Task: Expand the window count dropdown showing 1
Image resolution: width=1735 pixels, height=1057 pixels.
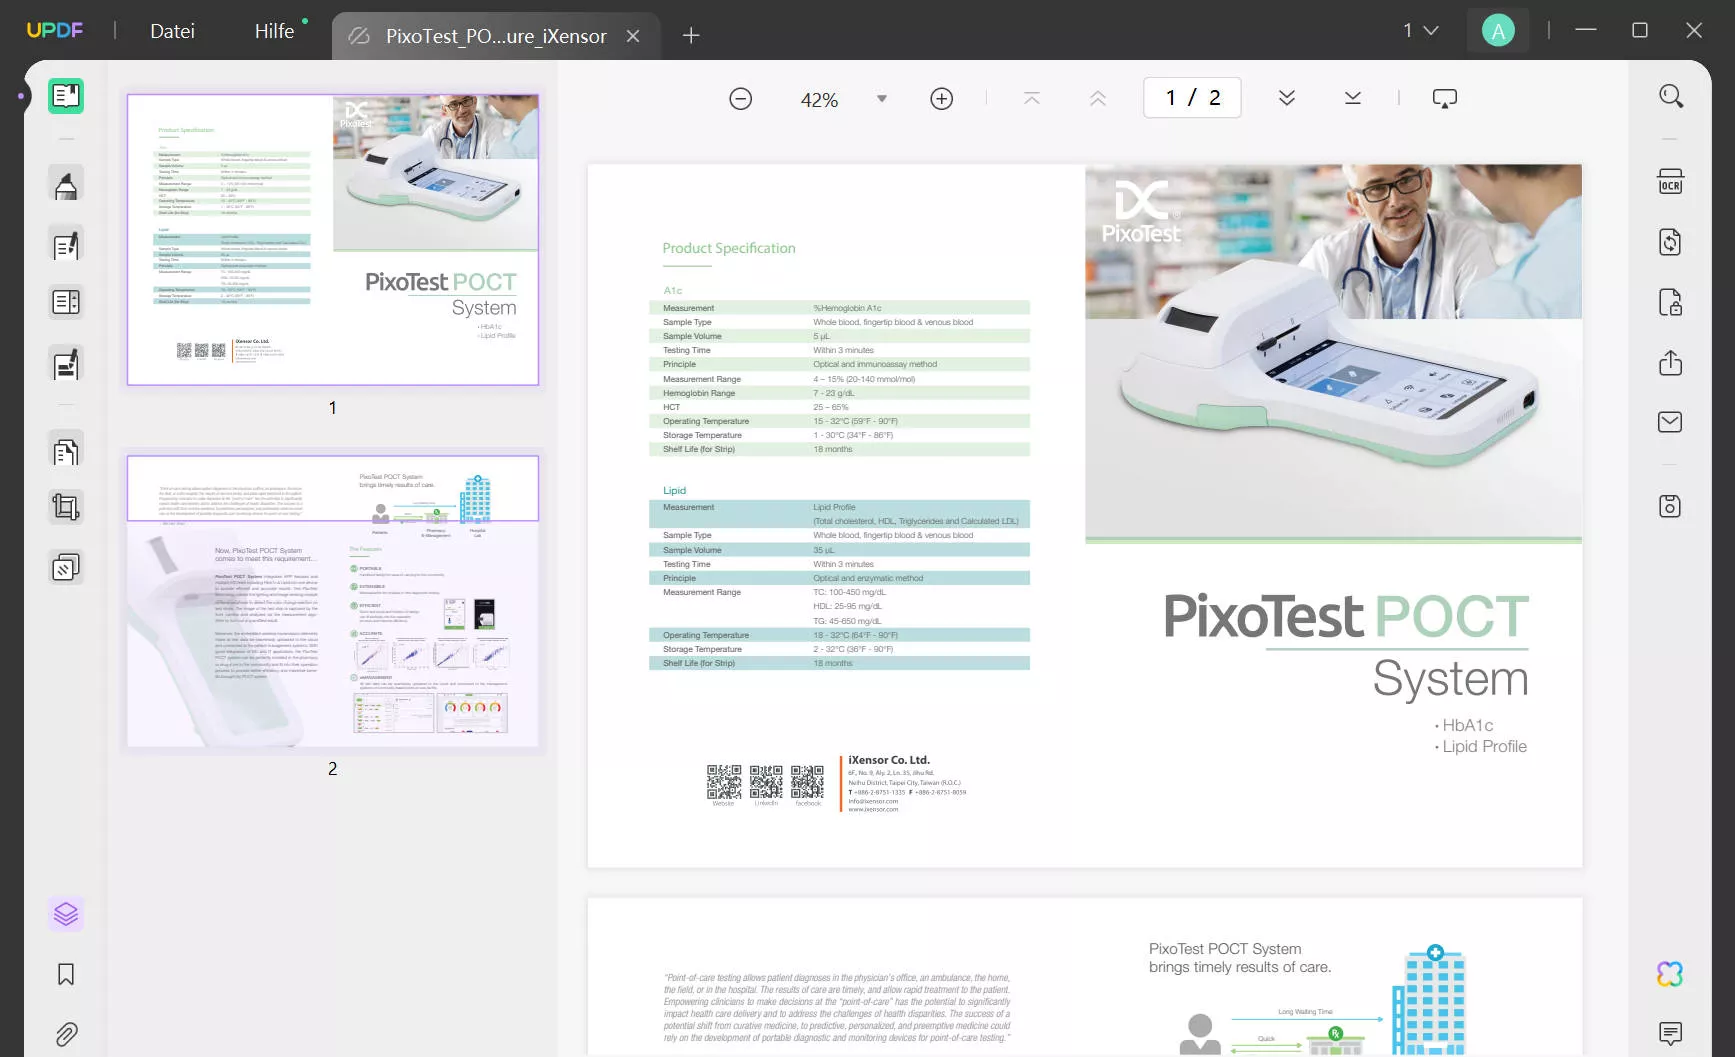Action: point(1421,30)
